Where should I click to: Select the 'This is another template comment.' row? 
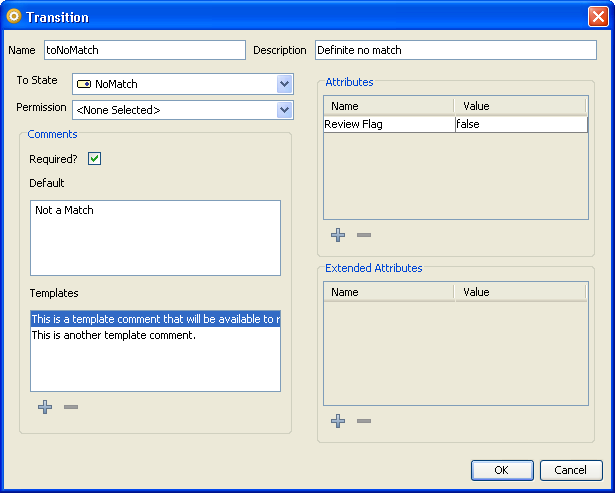tap(155, 335)
